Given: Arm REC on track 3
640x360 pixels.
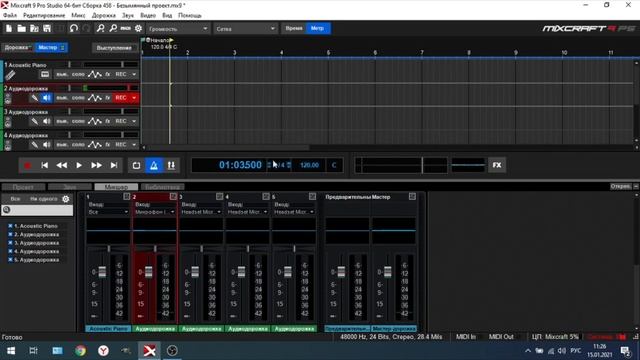Looking at the screenshot, I should tap(121, 121).
